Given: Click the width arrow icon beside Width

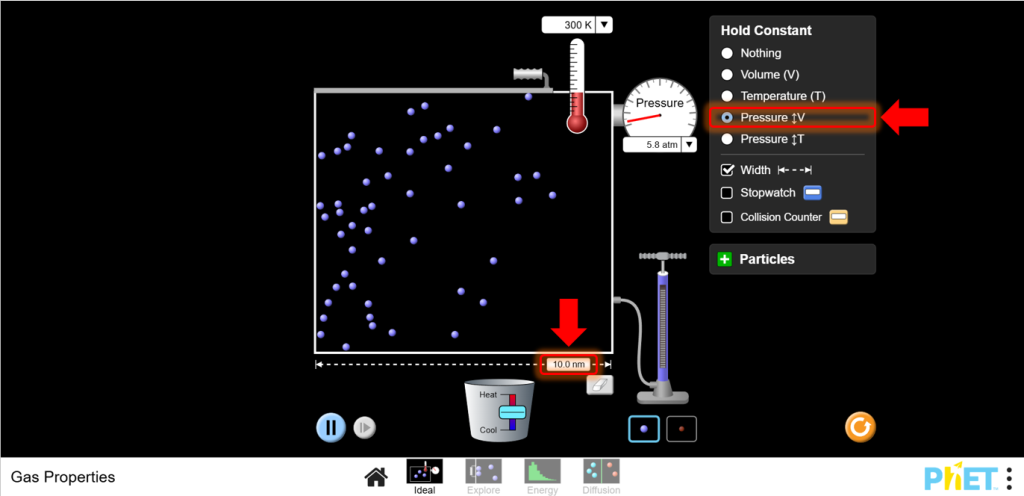Looking at the screenshot, I should pos(795,170).
